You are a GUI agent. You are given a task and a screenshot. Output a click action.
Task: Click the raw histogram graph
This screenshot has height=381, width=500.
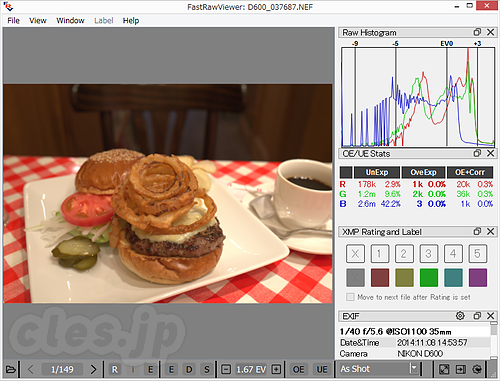[418, 97]
